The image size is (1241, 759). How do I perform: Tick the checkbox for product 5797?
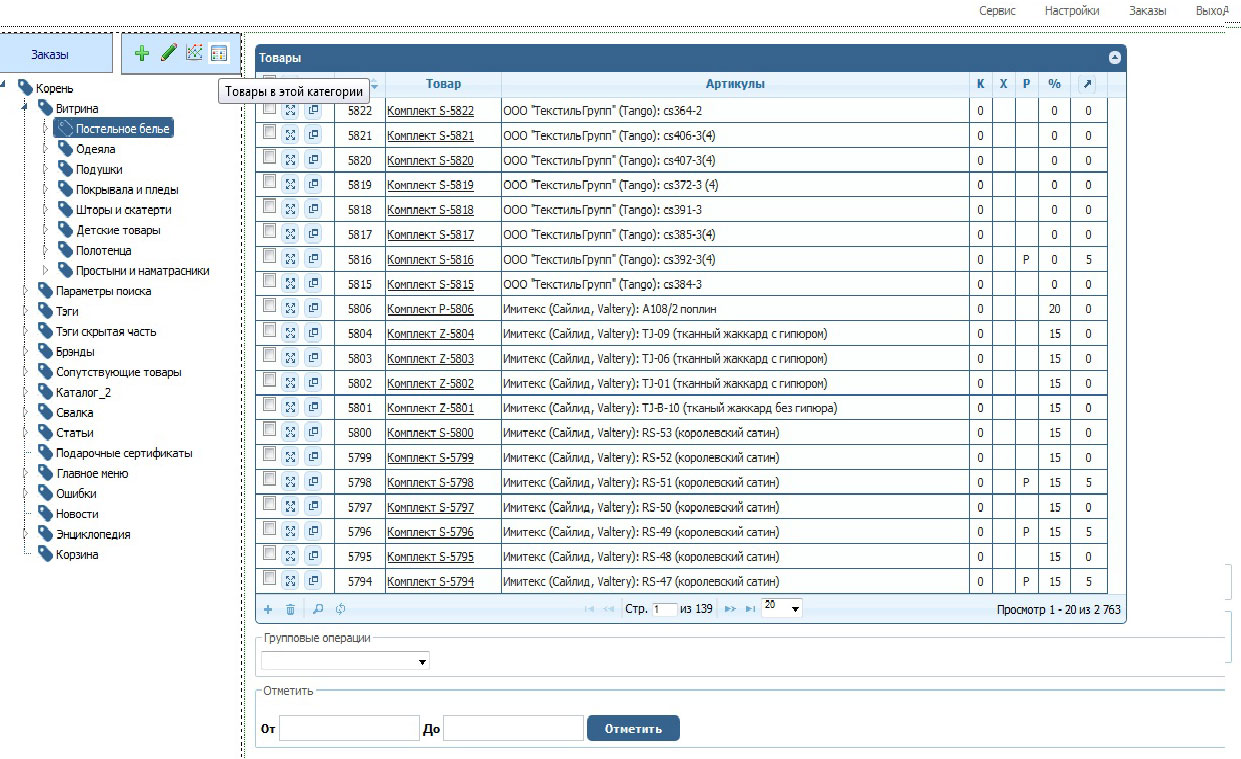pos(269,503)
